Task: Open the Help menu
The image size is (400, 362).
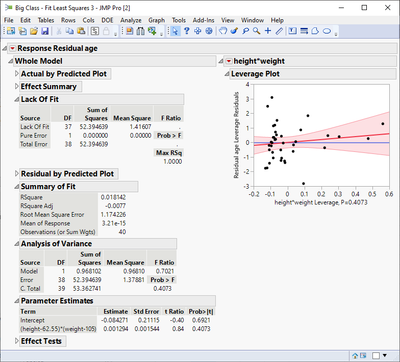Action: tap(277, 20)
